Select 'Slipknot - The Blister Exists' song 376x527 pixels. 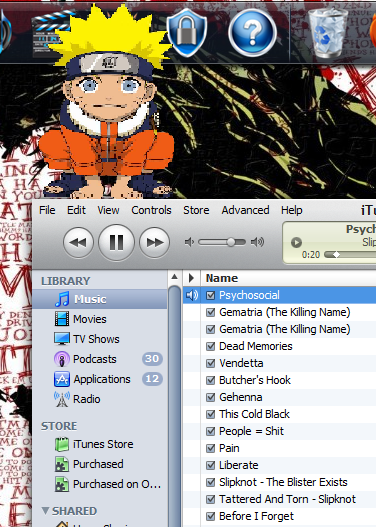(283, 482)
